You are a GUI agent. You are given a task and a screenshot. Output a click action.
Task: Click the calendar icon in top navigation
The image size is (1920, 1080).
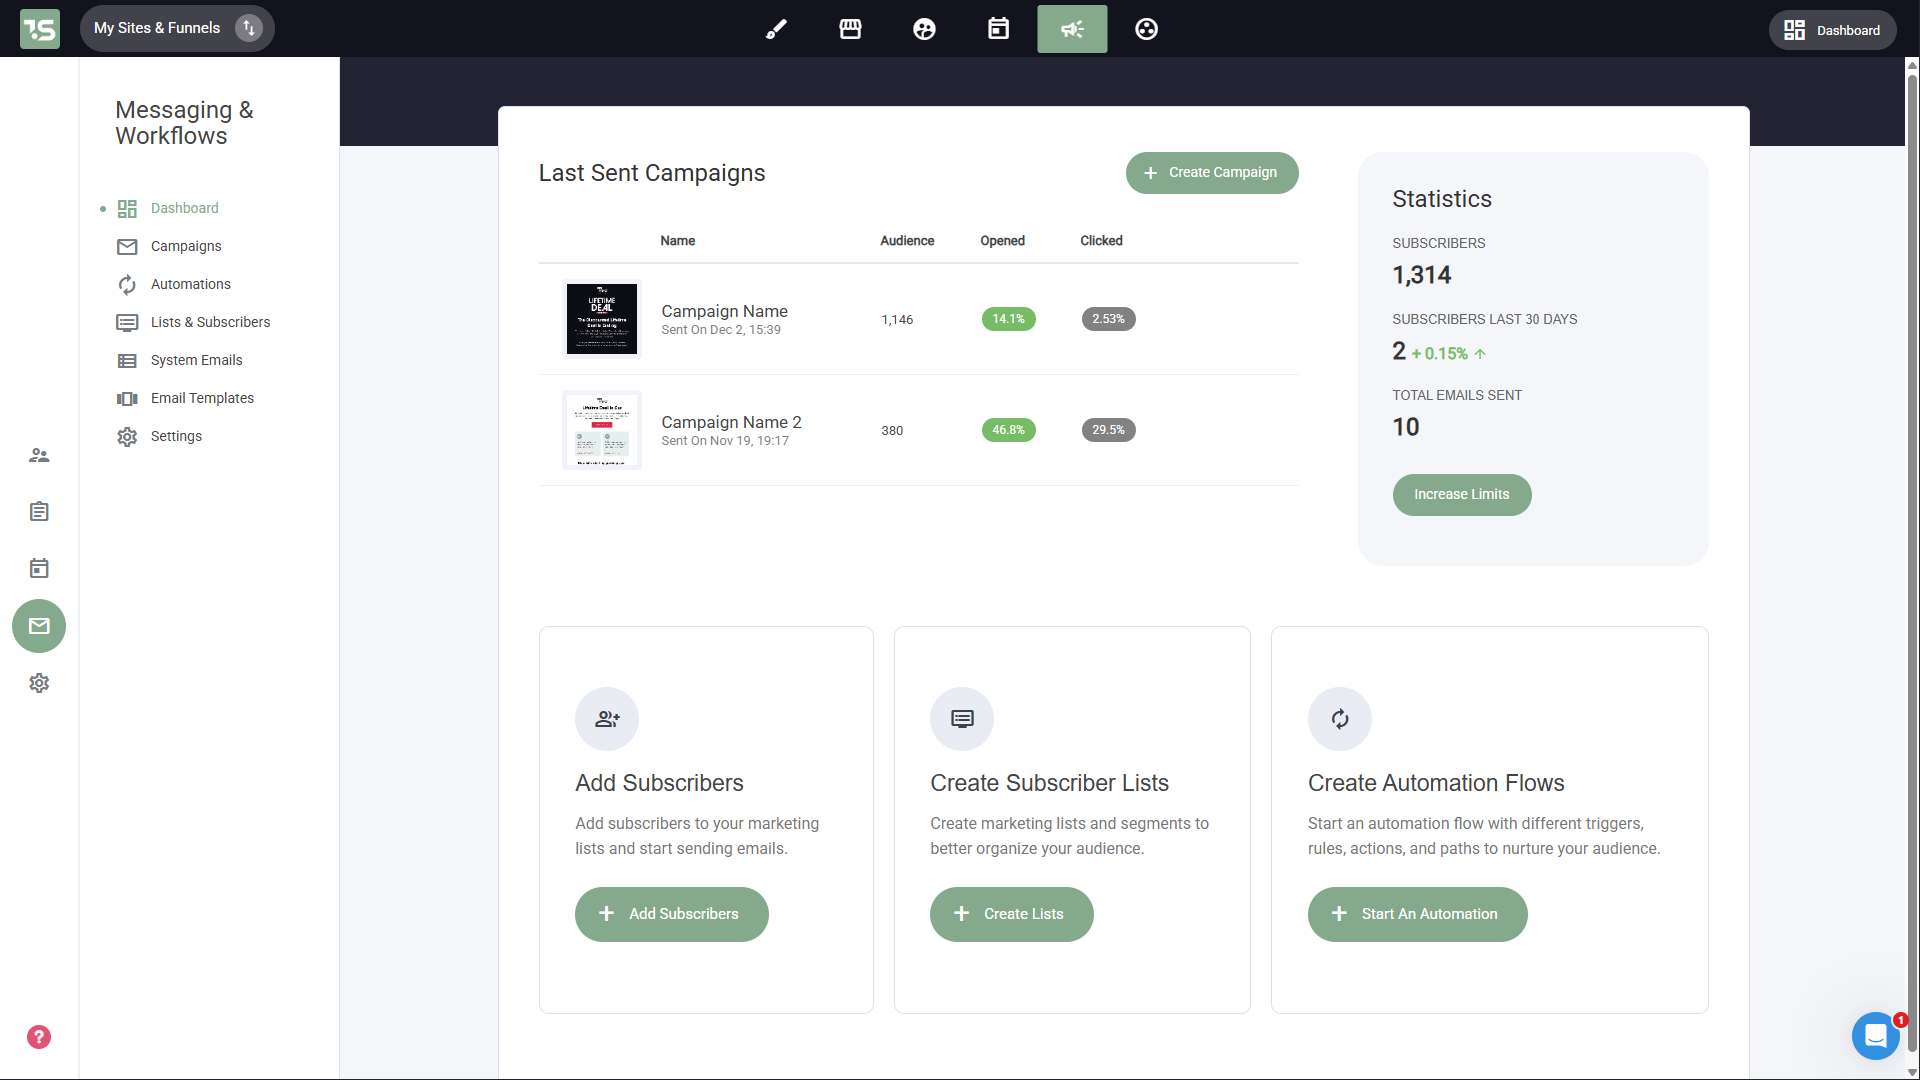(998, 29)
